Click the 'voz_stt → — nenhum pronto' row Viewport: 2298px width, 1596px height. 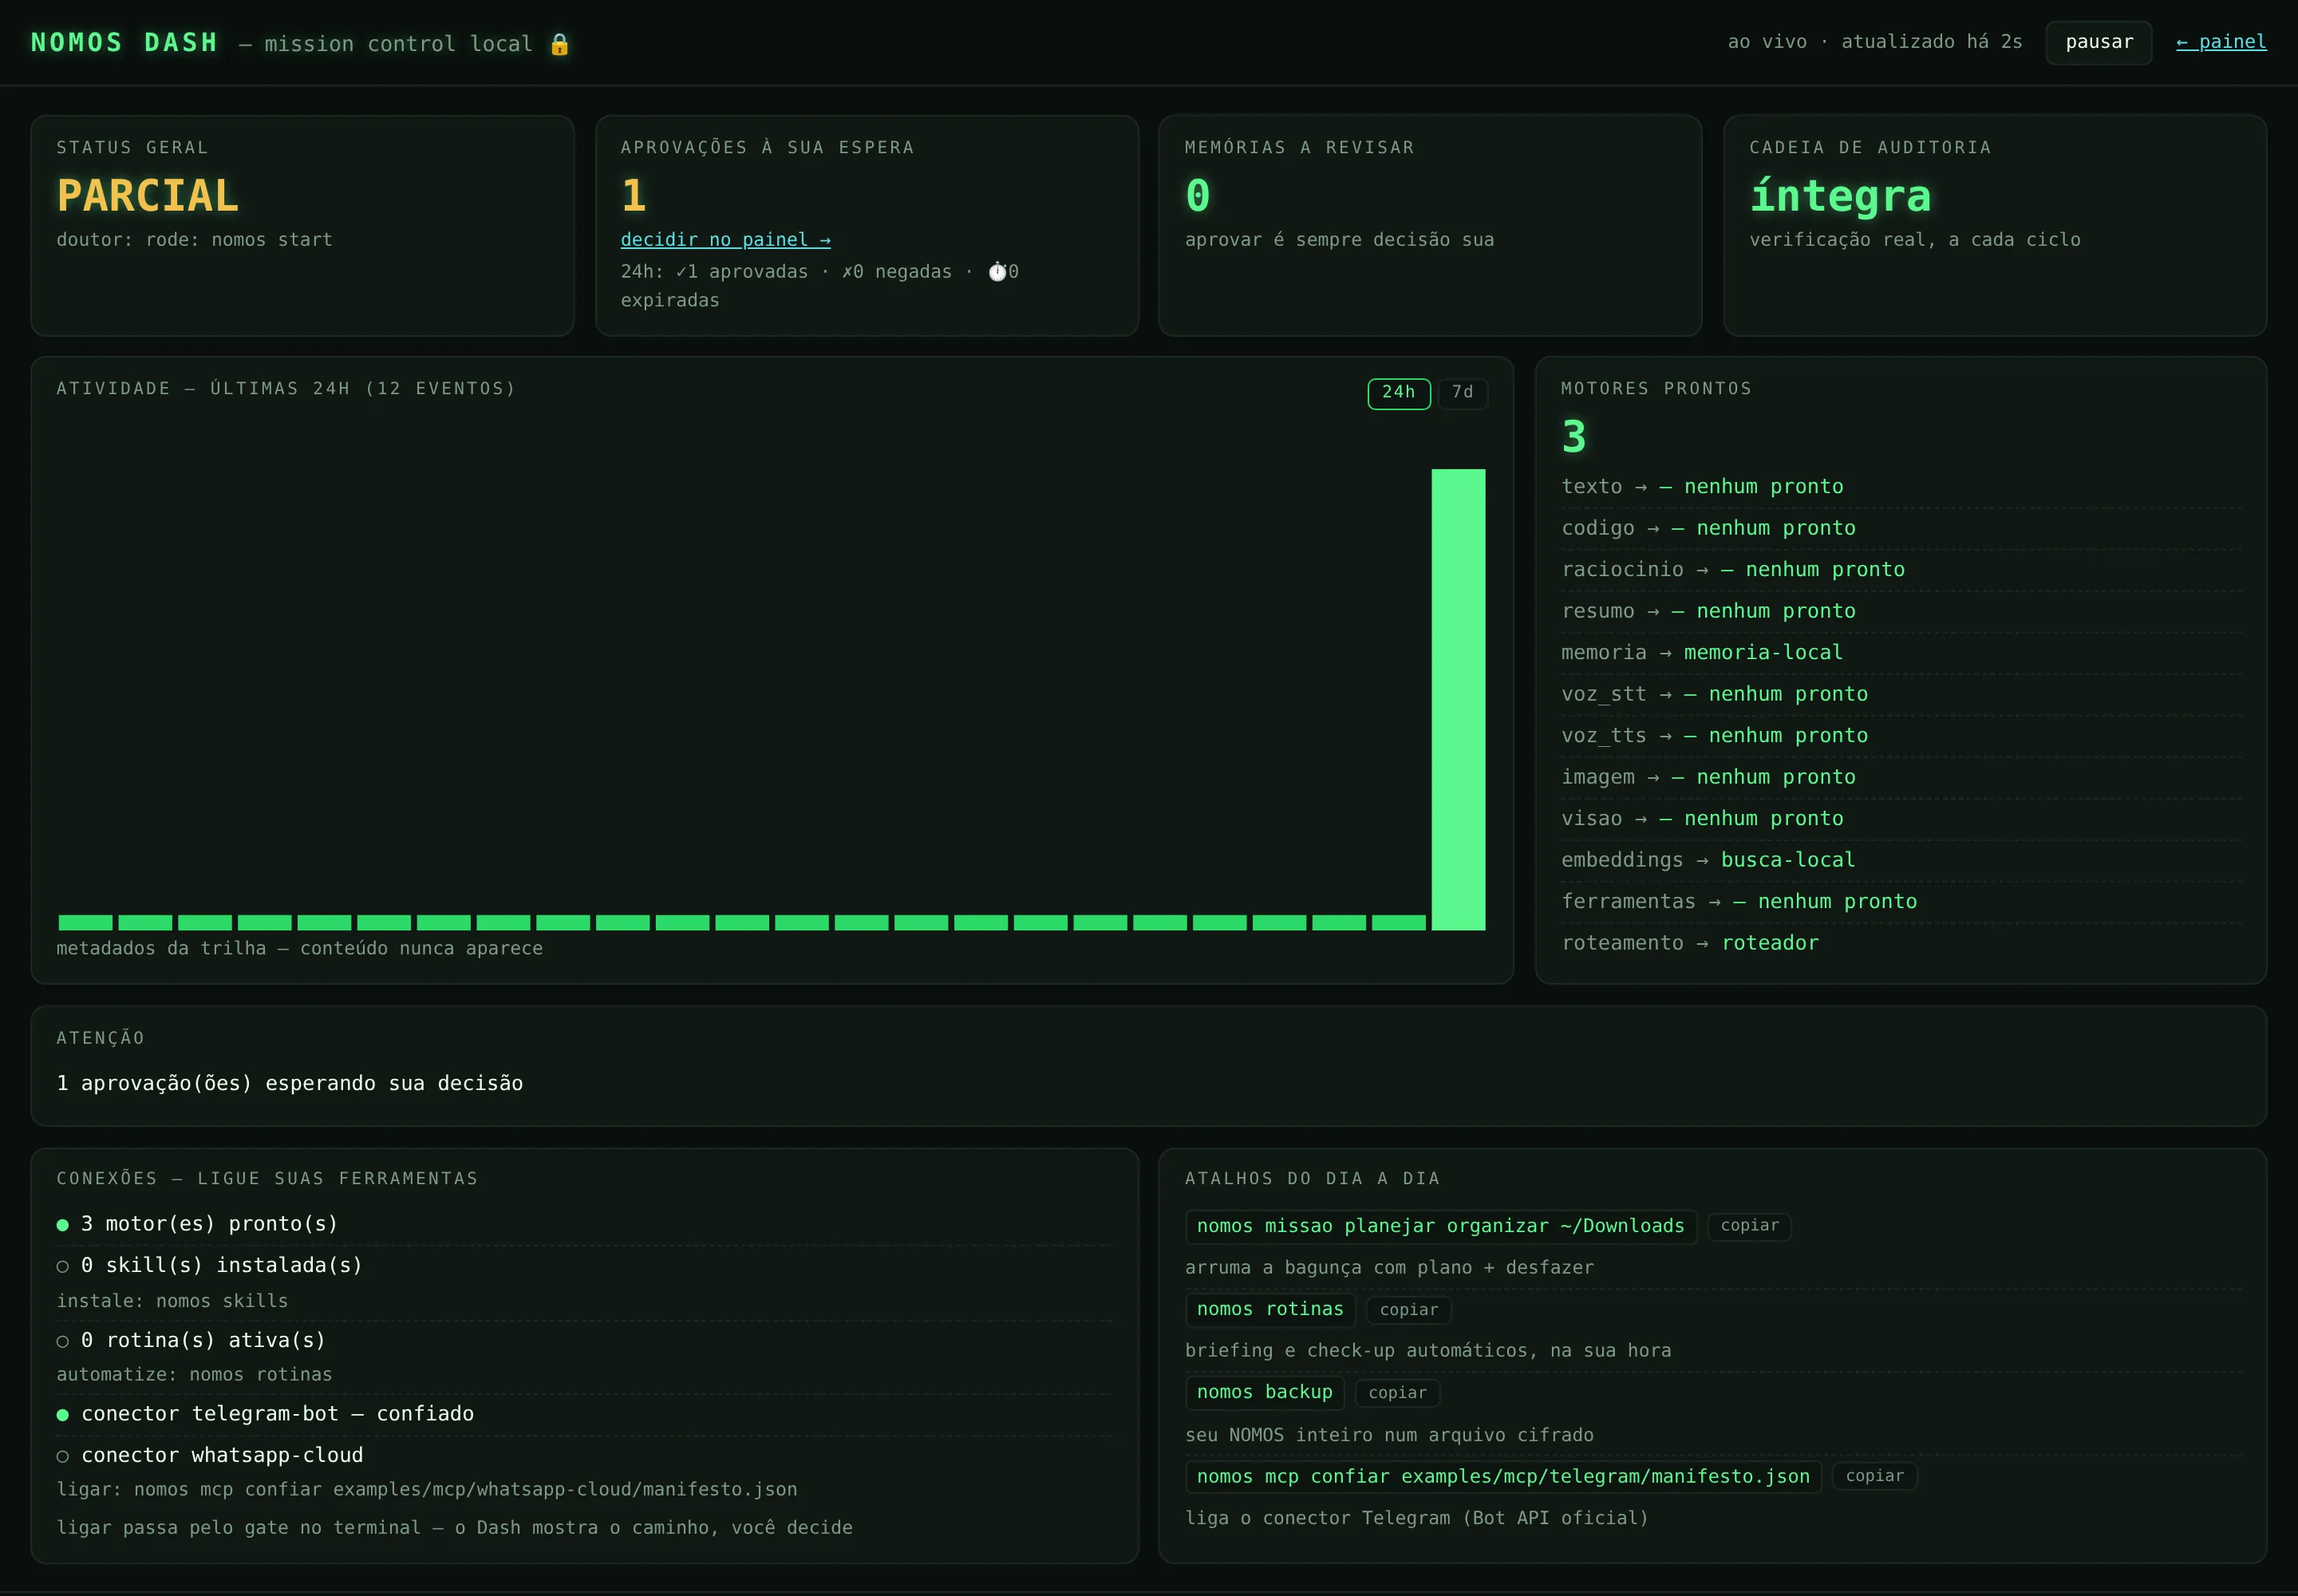click(x=1901, y=694)
